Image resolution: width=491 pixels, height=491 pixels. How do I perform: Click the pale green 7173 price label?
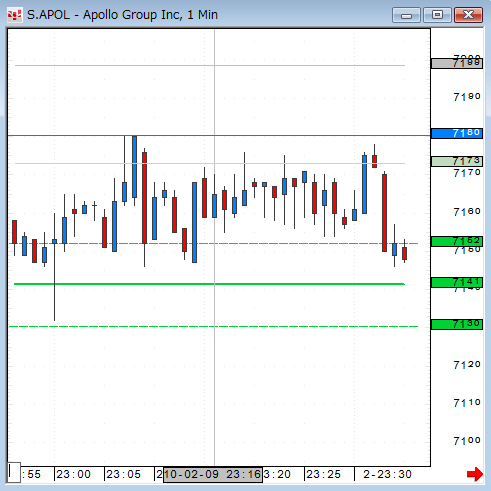(457, 161)
